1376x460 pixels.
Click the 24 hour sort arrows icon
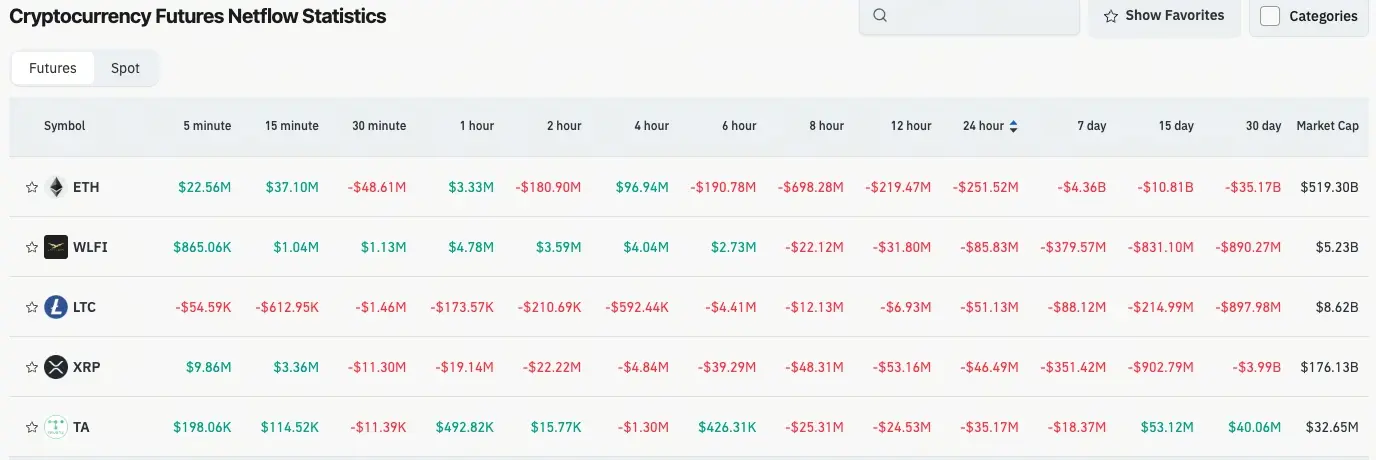click(x=1014, y=126)
